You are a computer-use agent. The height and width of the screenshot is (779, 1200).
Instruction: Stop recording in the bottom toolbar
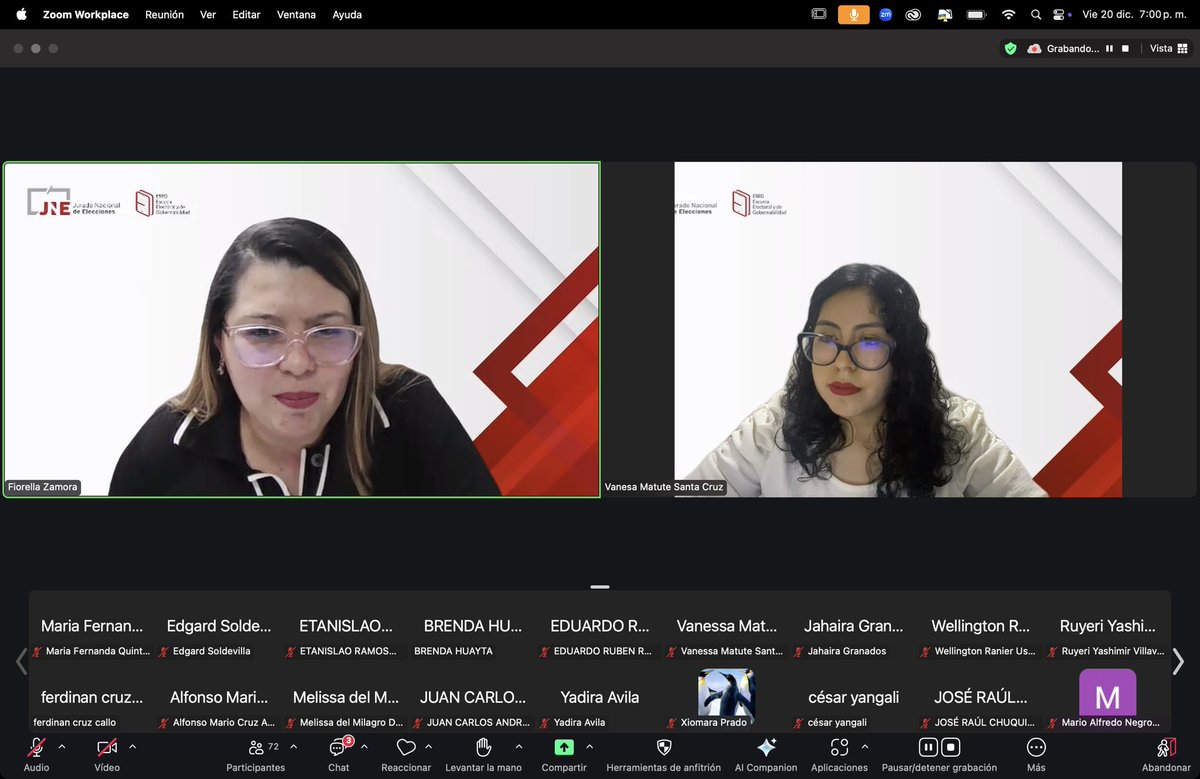[x=951, y=747]
